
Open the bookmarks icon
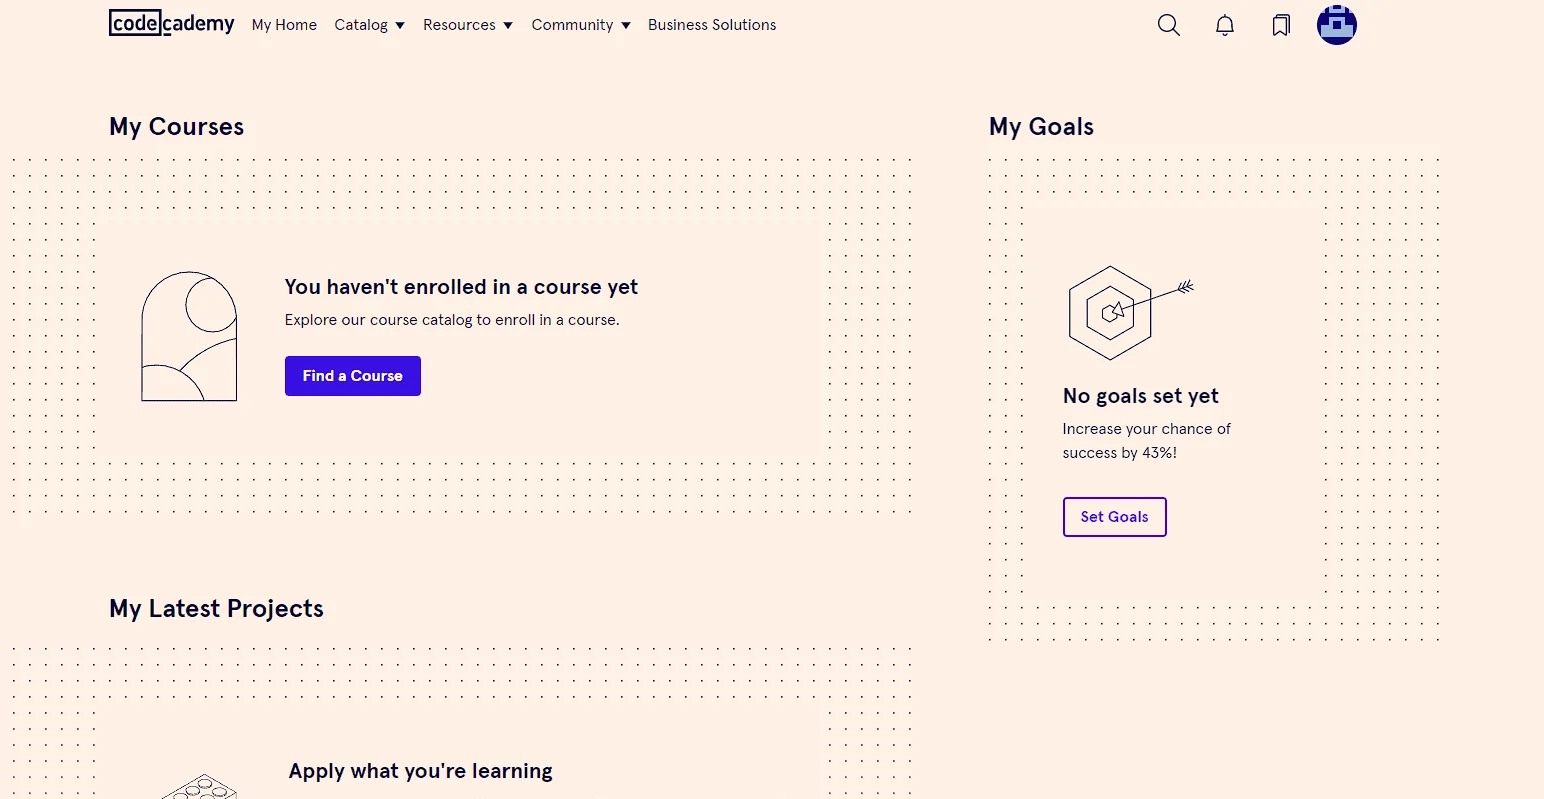coord(1281,25)
